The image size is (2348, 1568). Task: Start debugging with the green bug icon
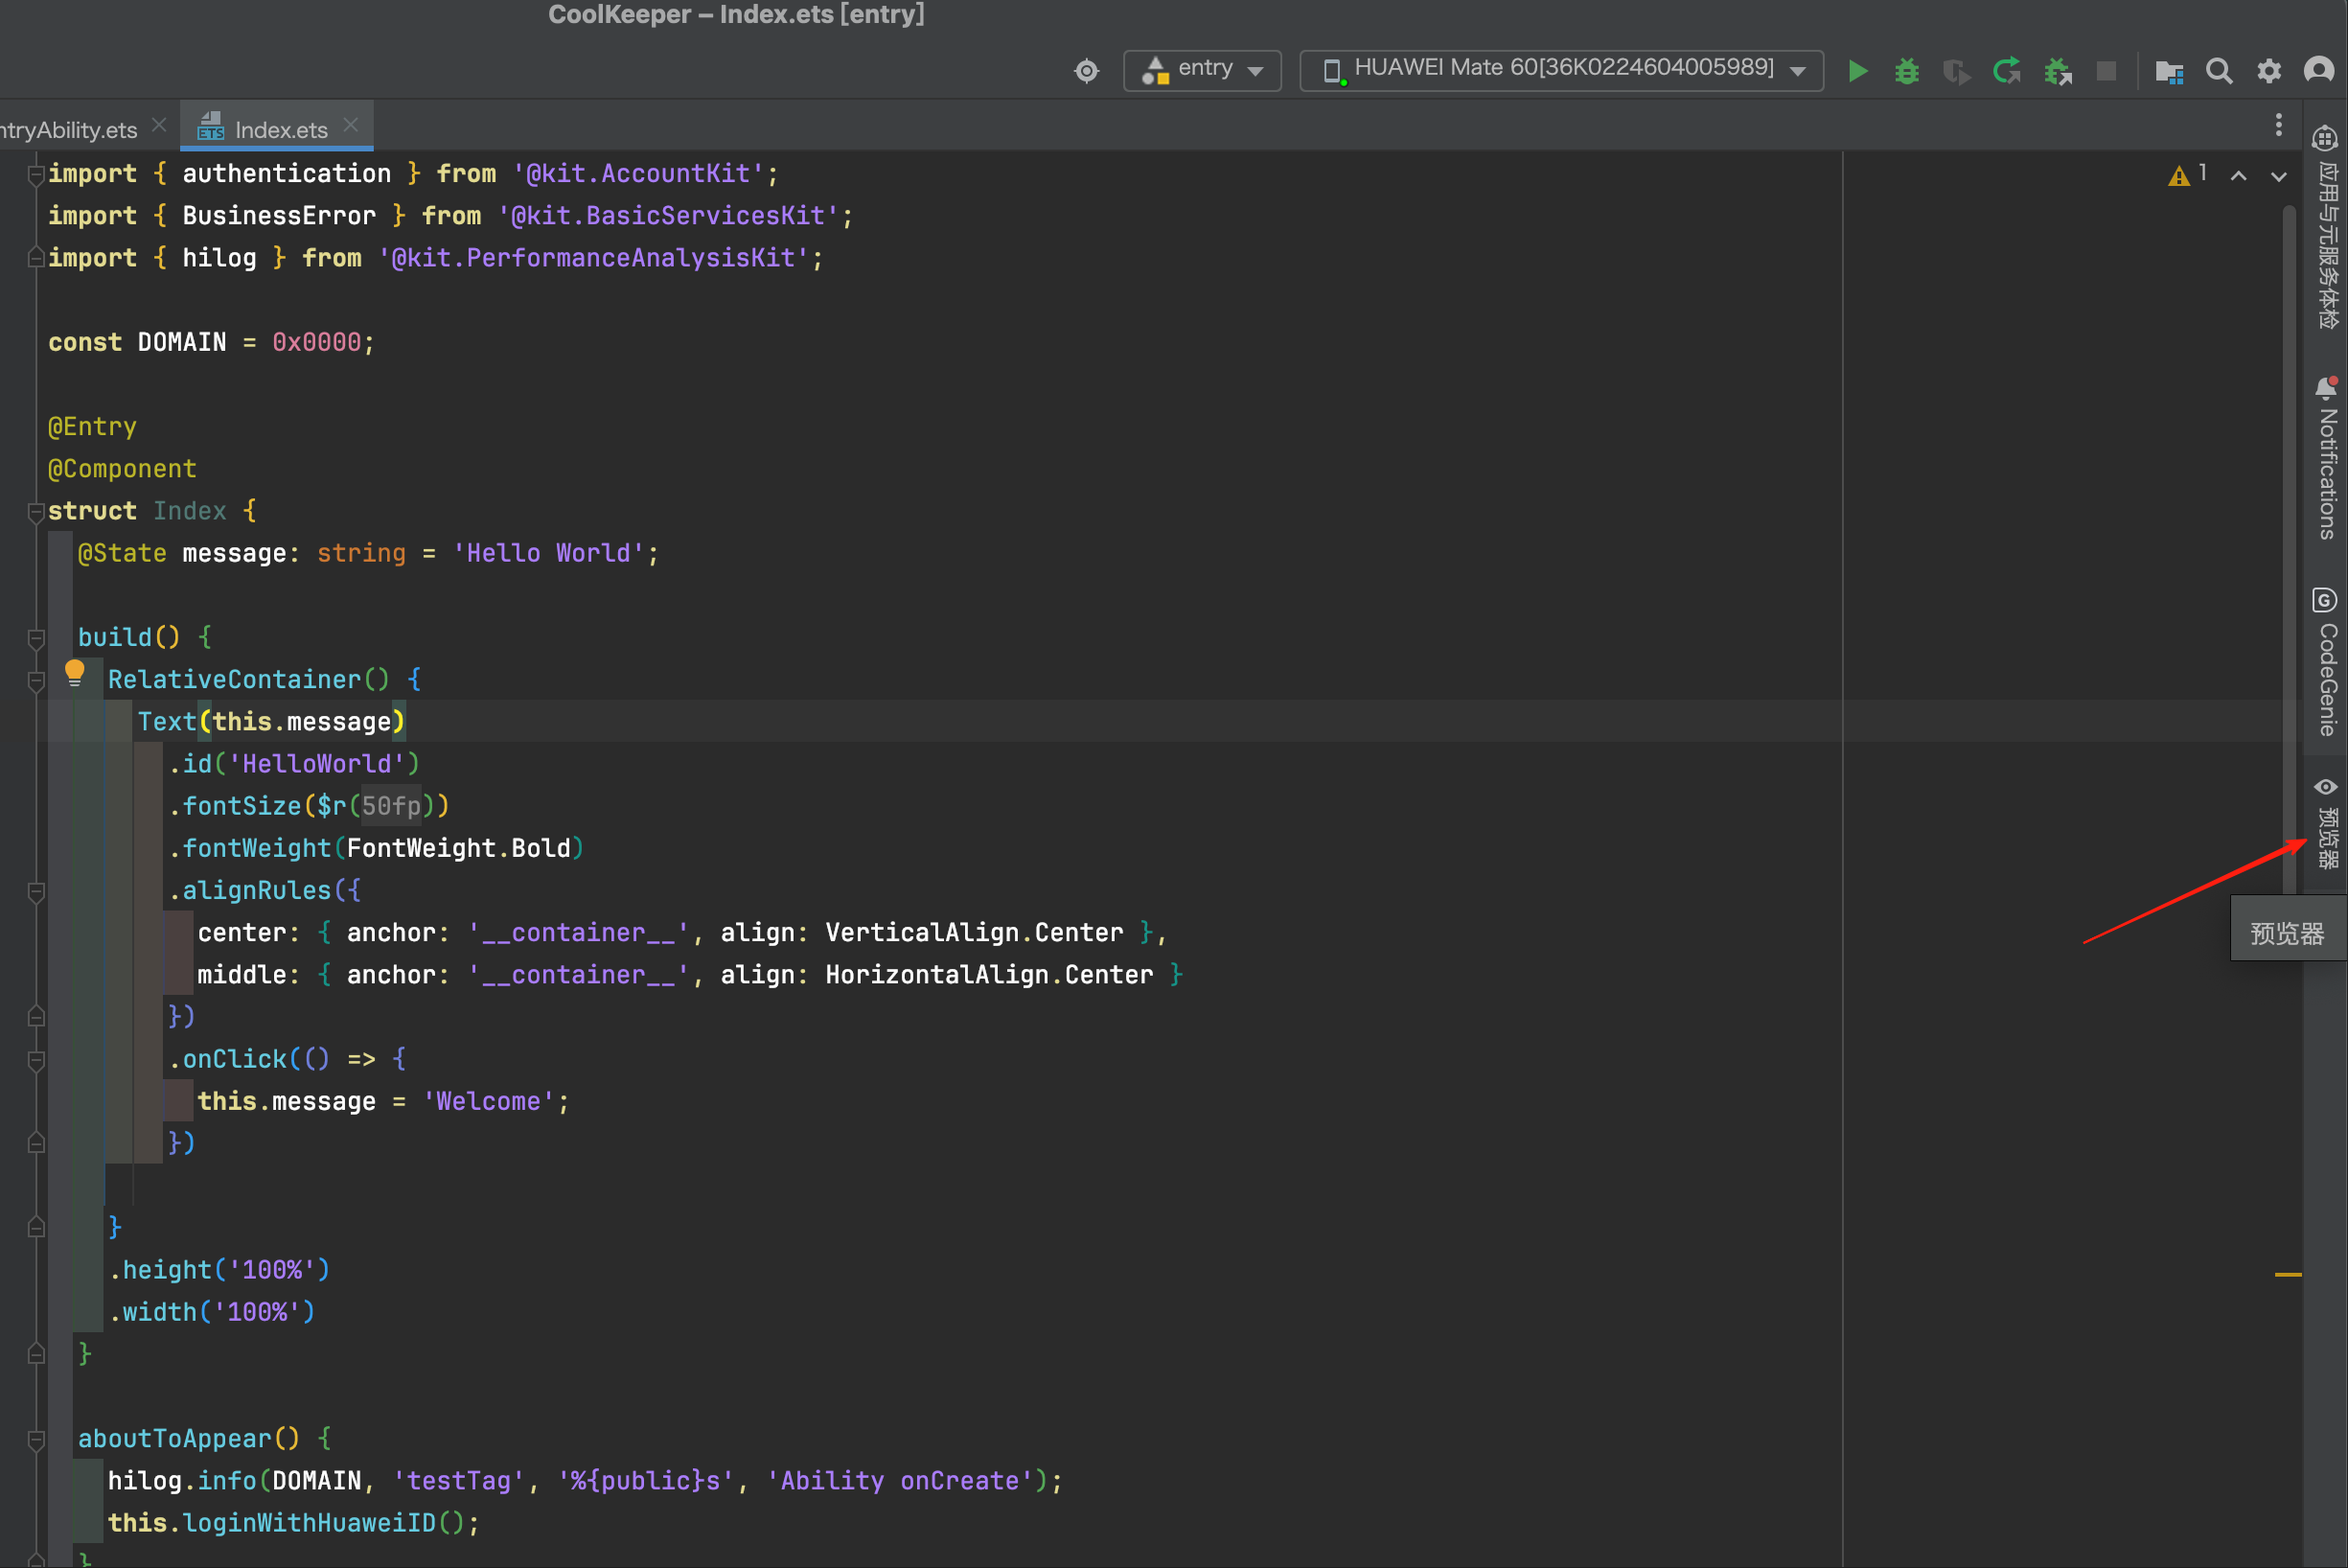(1907, 71)
